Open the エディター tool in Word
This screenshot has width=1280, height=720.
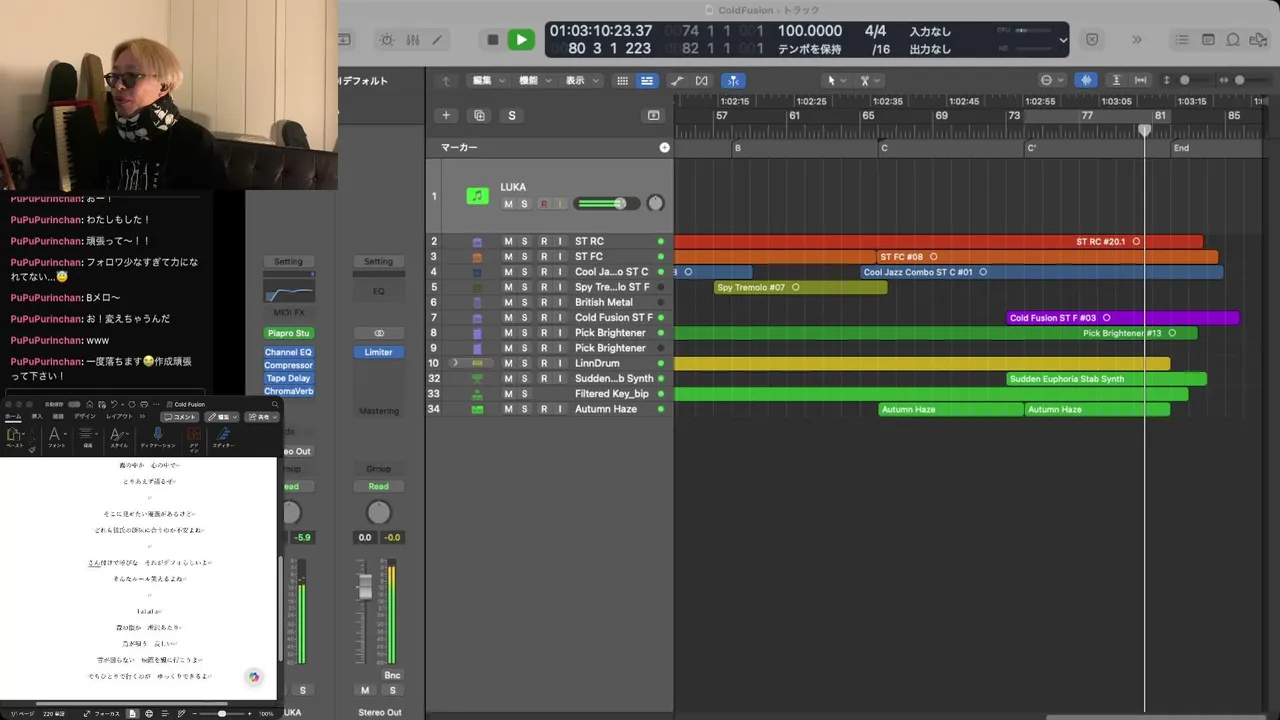pos(223,436)
